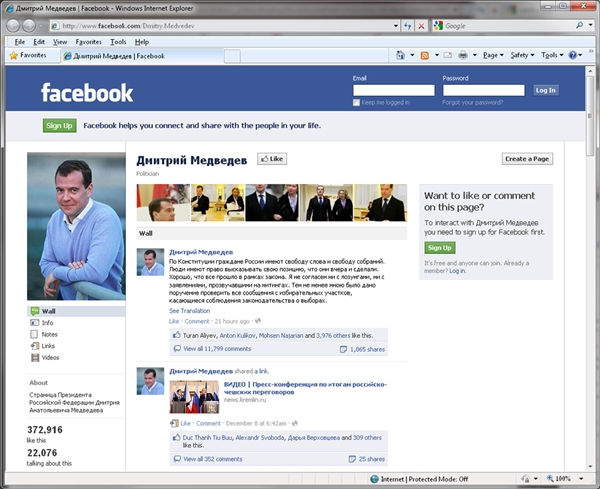
Task: Expand the Safety dropdown menu
Action: click(x=523, y=56)
